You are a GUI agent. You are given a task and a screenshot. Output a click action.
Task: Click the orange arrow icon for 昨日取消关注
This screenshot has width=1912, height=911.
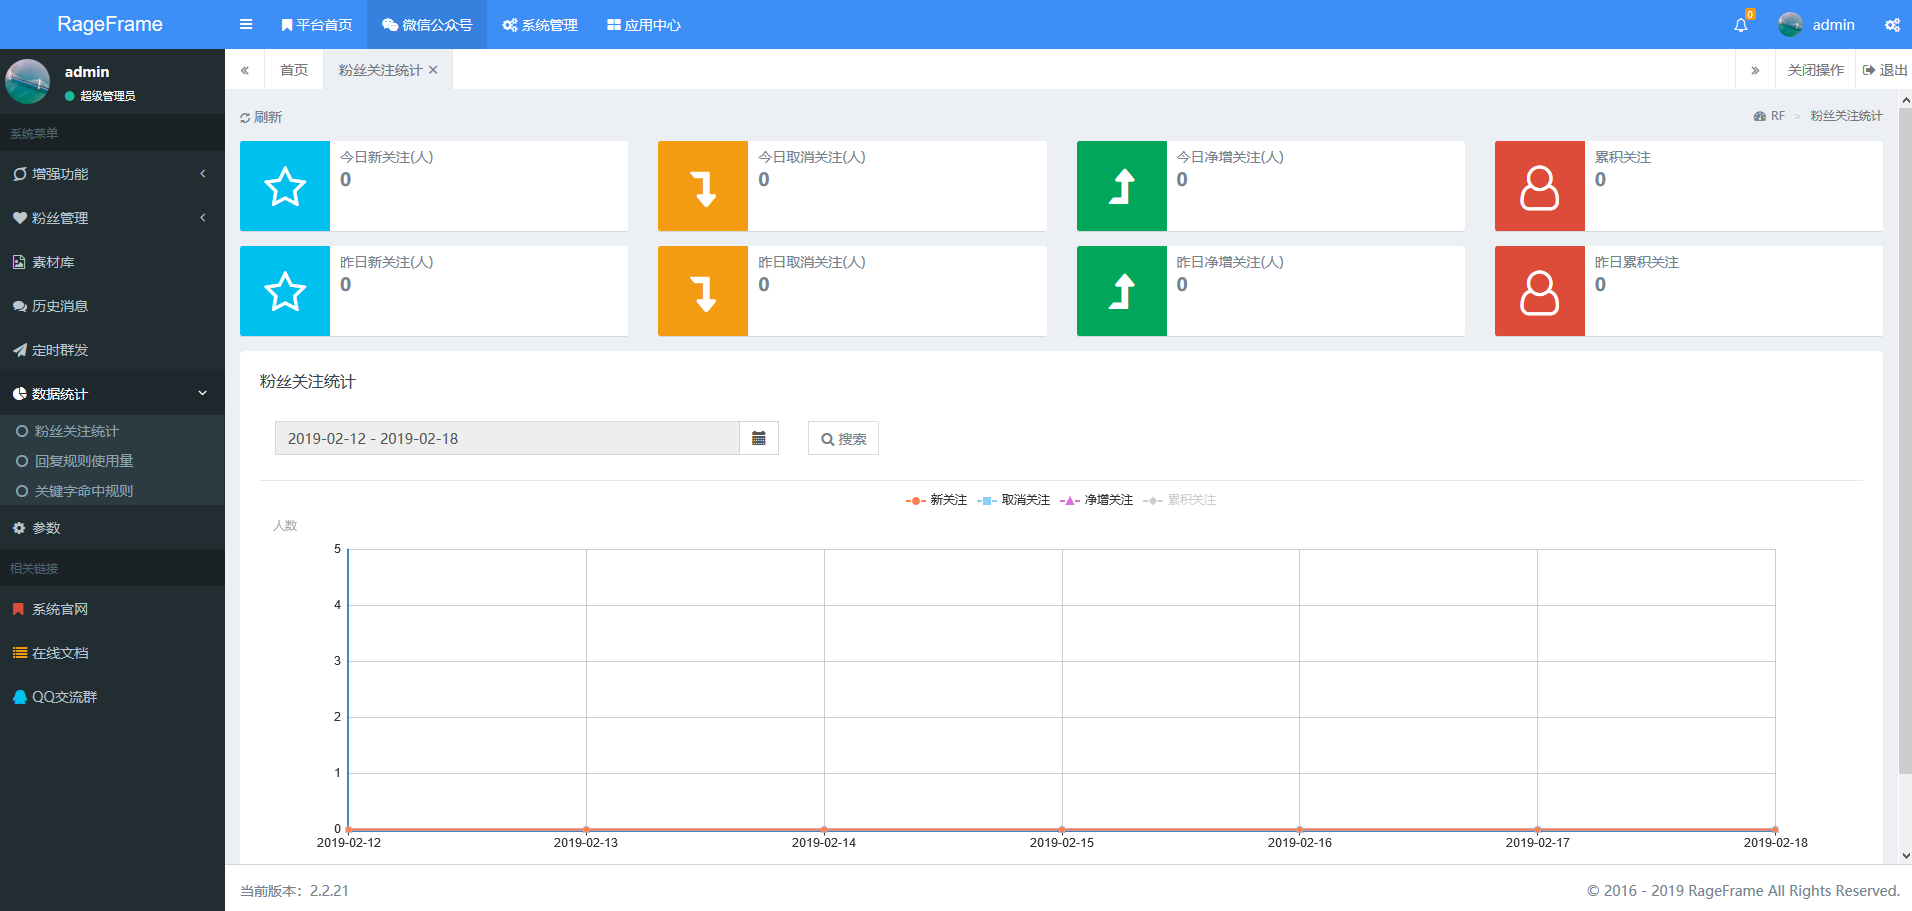pyautogui.click(x=703, y=291)
